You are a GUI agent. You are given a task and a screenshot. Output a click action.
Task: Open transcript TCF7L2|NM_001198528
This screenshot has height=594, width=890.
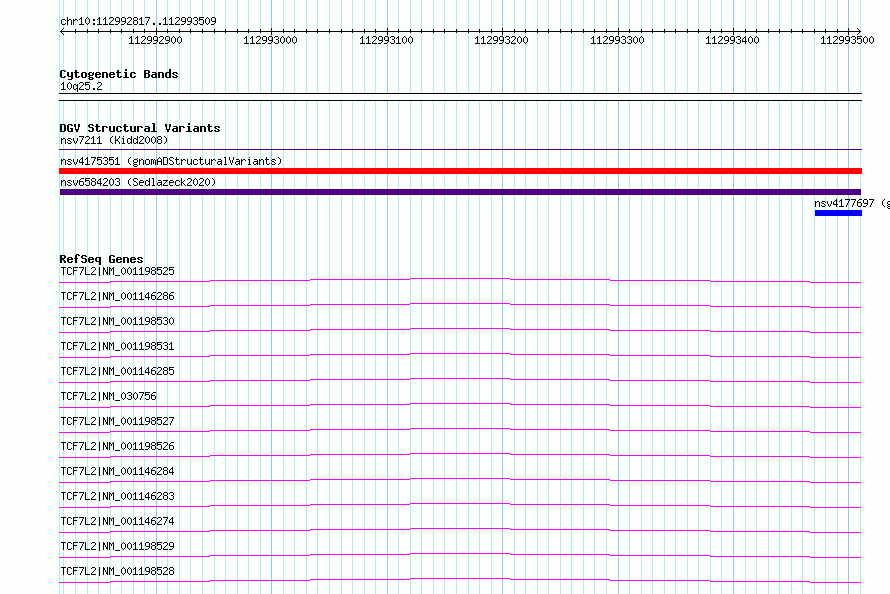[117, 571]
